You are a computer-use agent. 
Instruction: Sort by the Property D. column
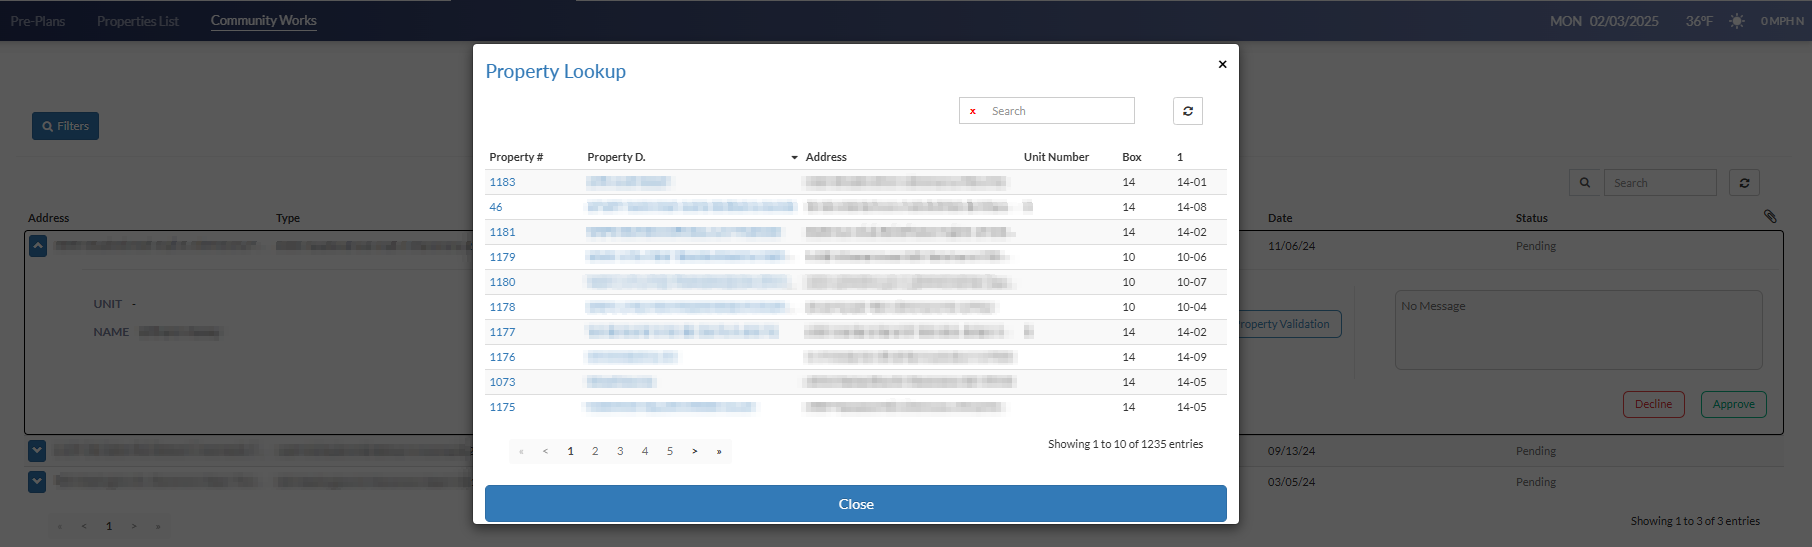click(x=616, y=157)
